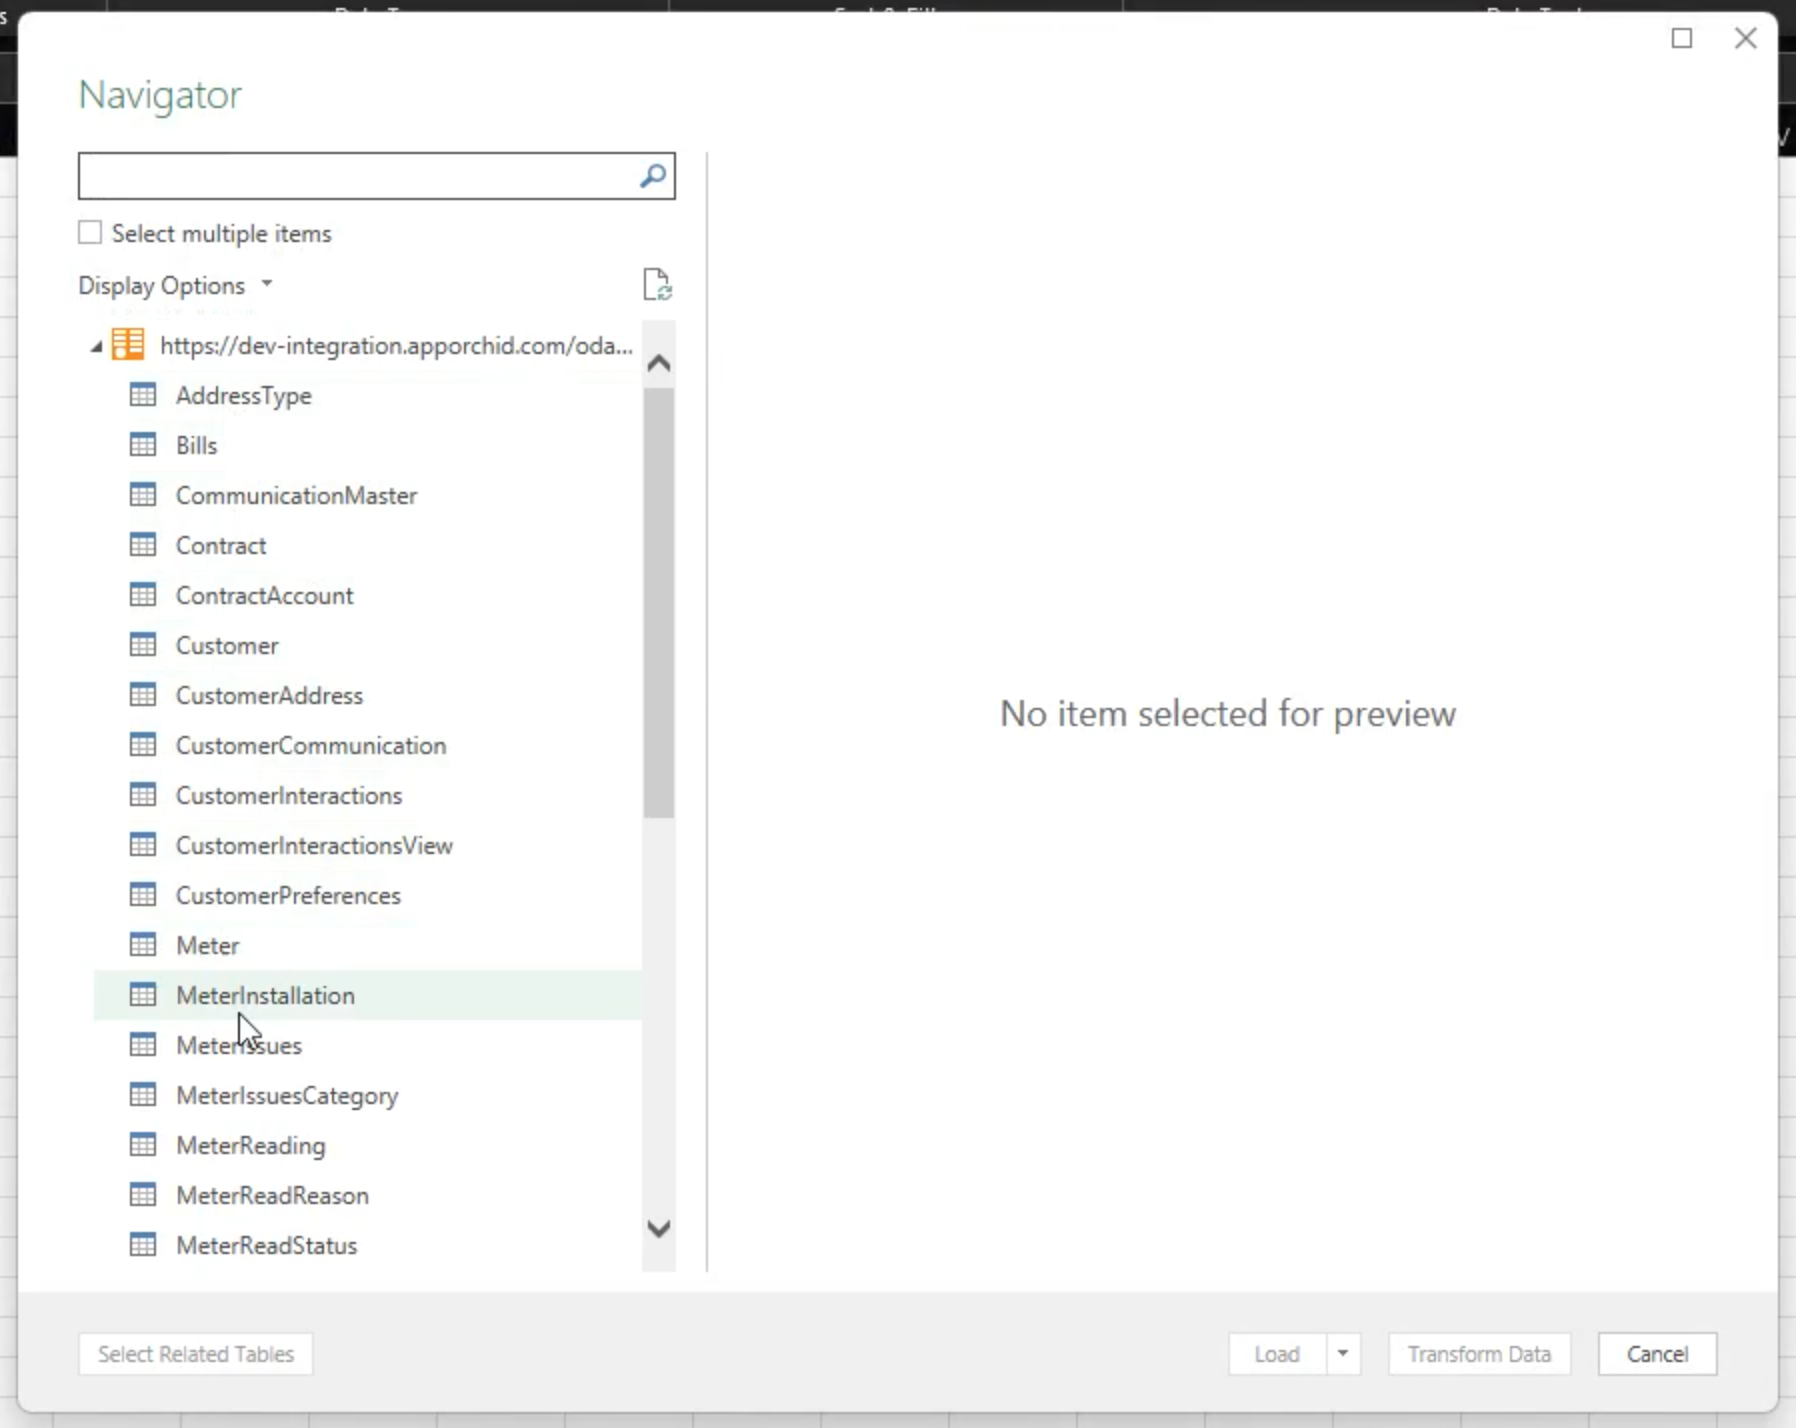Click the CommunicationMaster table icon
Viewport: 1796px width, 1428px height.
143,495
